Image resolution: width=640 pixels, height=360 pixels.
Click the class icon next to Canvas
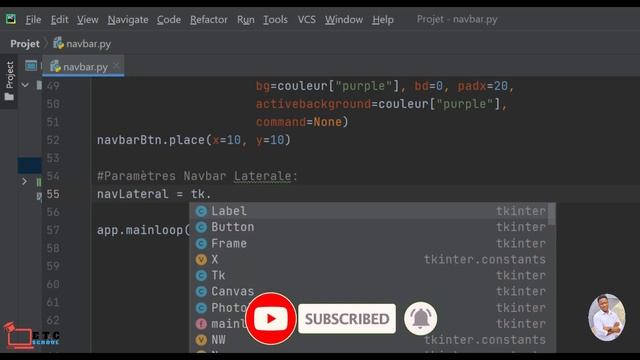pos(201,291)
